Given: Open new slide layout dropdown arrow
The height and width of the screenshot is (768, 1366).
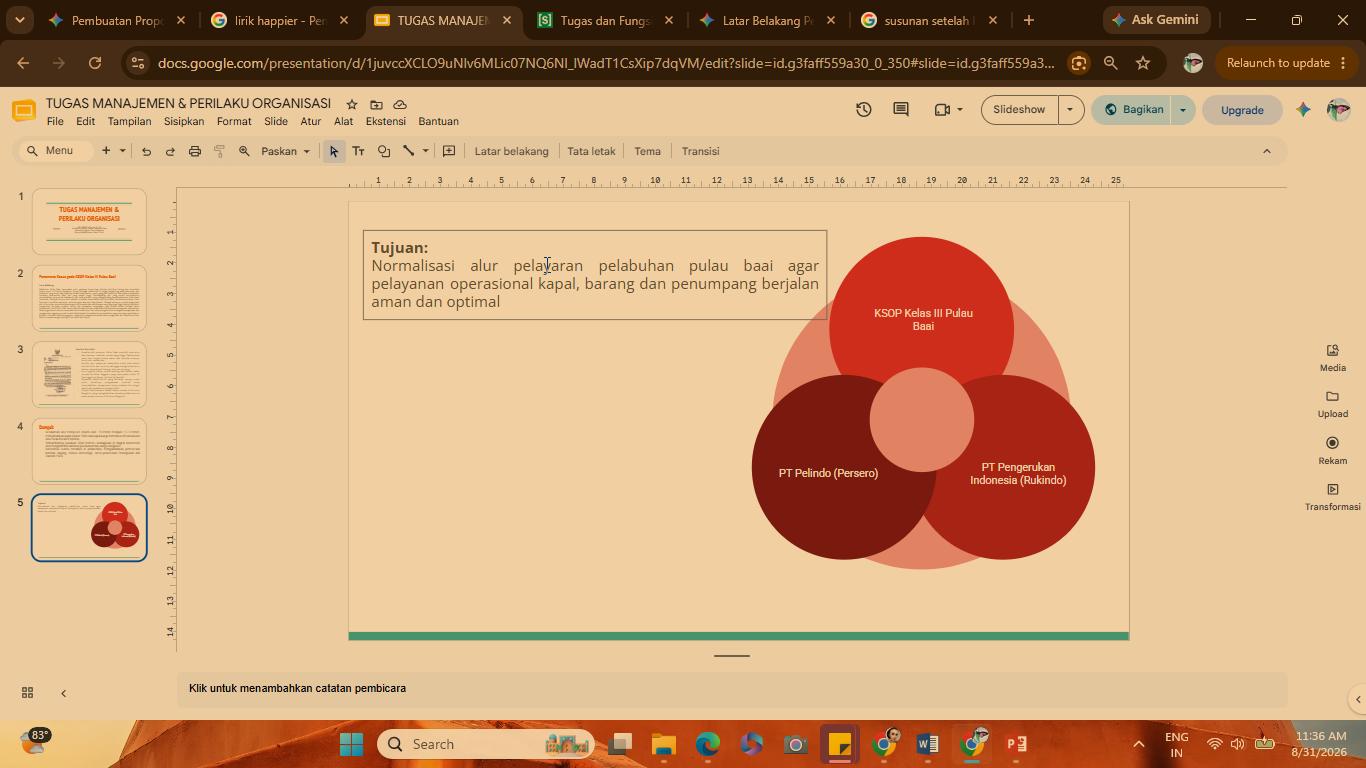Looking at the screenshot, I should 122,151.
